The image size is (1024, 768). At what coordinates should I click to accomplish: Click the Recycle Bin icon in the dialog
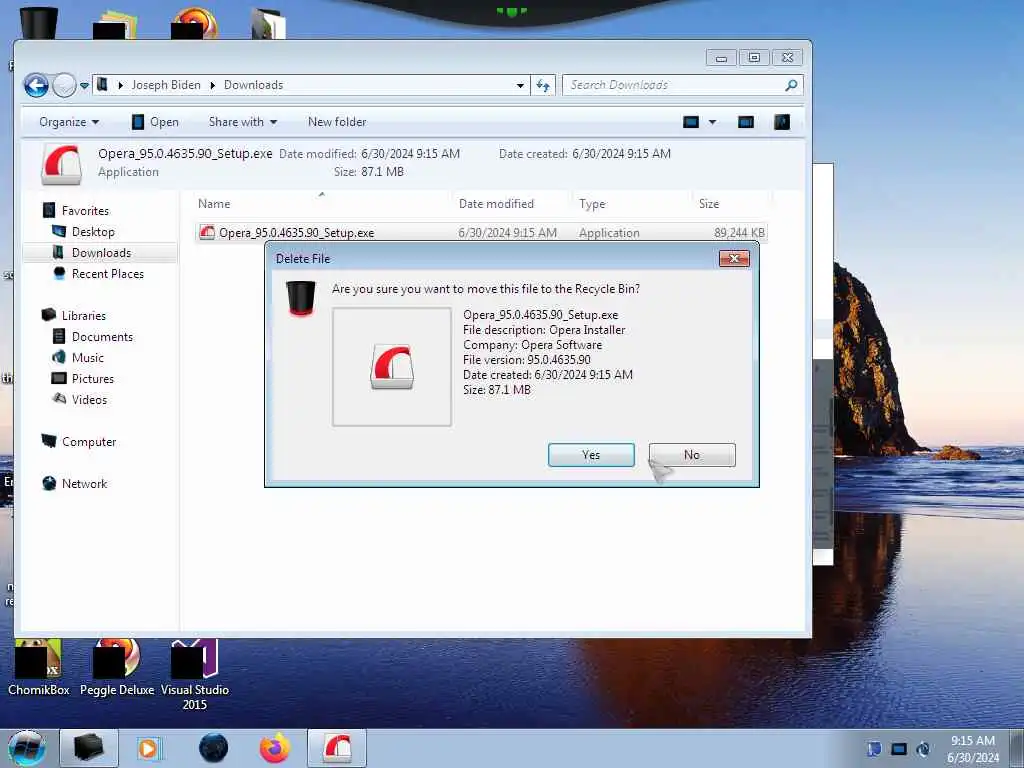[x=301, y=298]
